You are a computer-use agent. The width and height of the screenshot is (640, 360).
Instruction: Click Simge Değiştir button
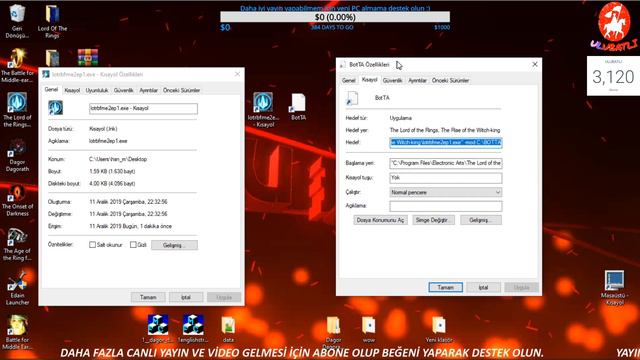click(x=433, y=220)
